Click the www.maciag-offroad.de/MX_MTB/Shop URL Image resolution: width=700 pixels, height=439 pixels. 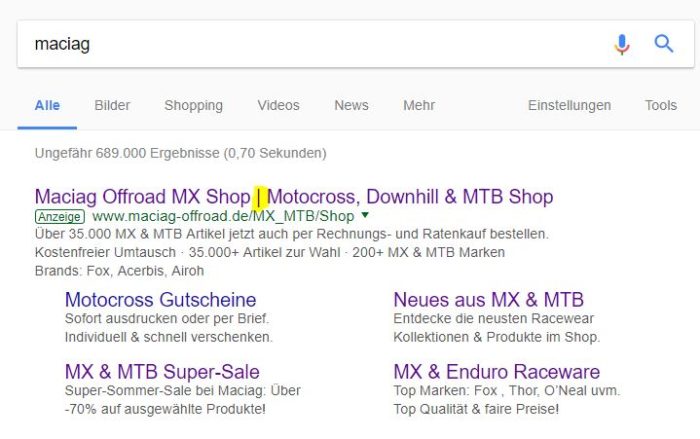[223, 217]
